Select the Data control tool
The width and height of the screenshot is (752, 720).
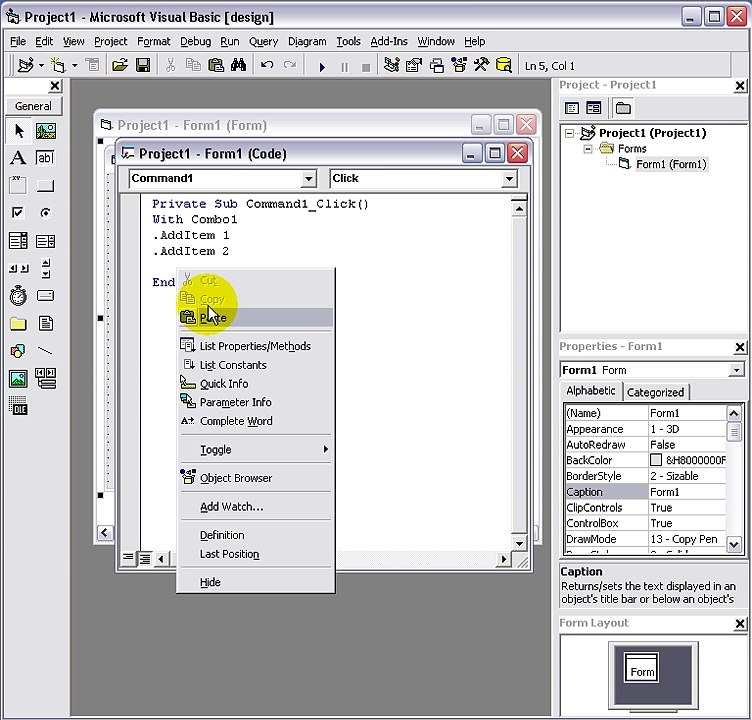[x=46, y=379]
